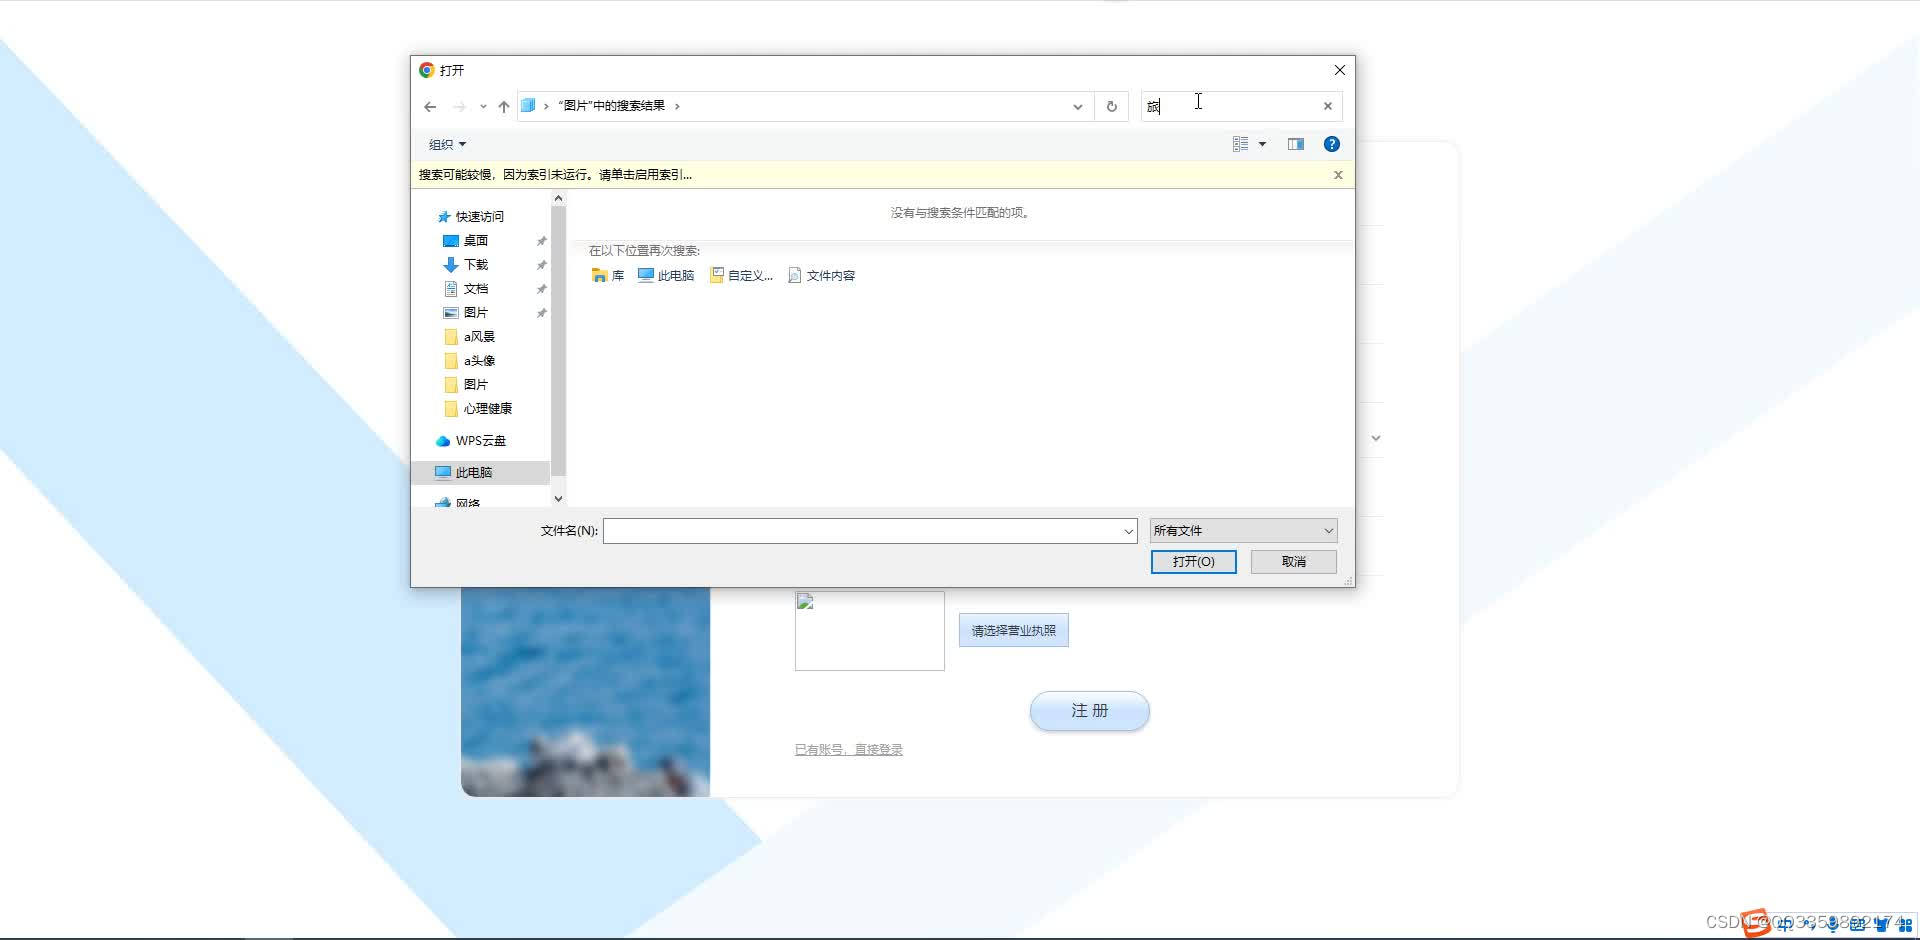Search again in 库
This screenshot has width=1920, height=940.
tap(607, 276)
